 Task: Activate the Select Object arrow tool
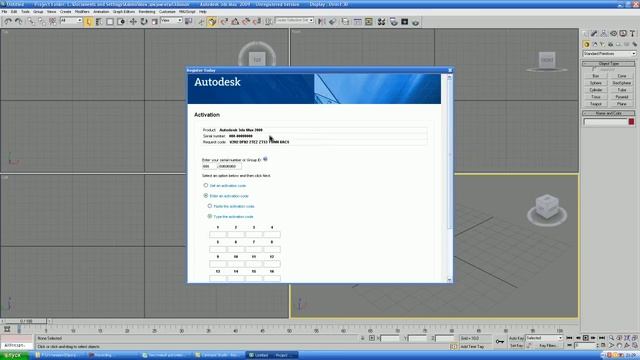point(89,22)
